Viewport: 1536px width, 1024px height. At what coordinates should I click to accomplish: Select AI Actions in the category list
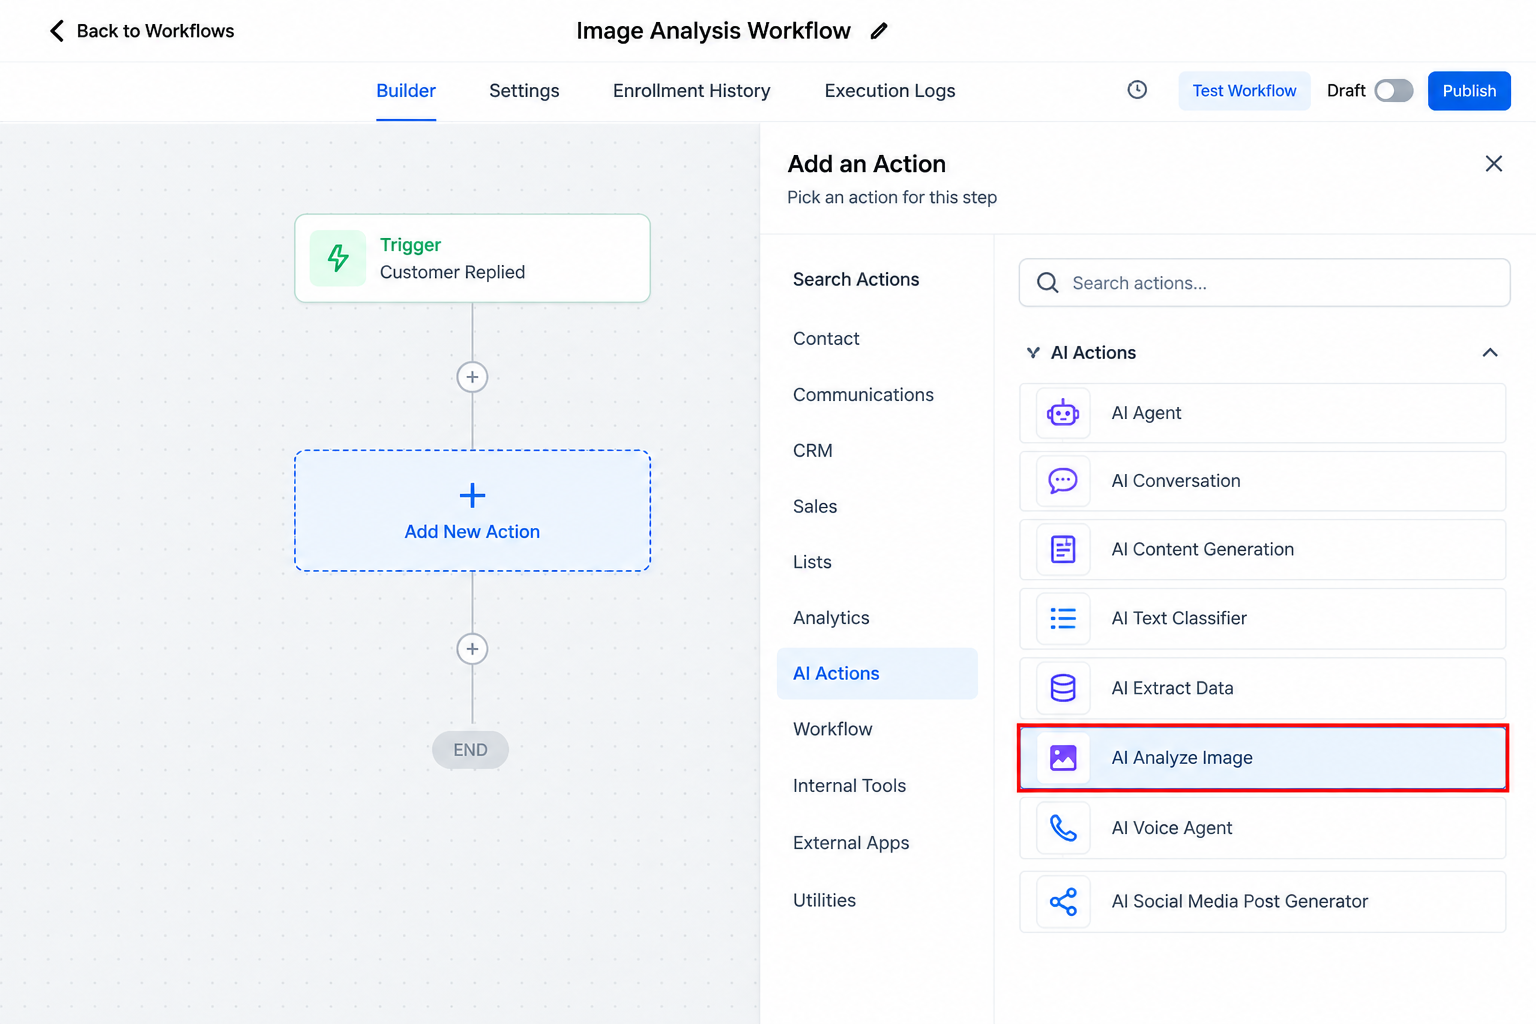(877, 674)
